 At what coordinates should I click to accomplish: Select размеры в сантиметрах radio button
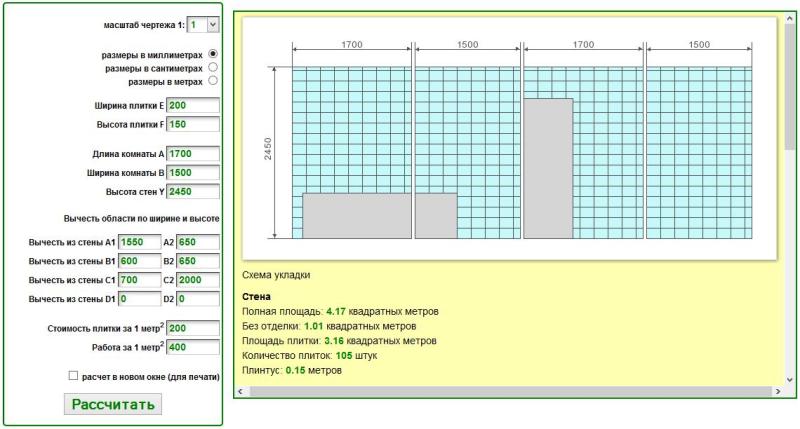[213, 67]
